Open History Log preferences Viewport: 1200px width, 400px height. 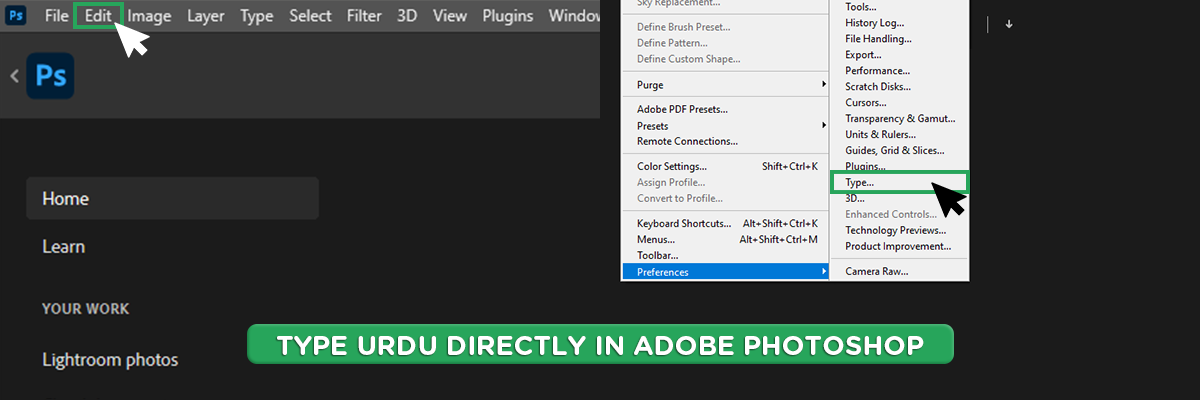click(876, 23)
